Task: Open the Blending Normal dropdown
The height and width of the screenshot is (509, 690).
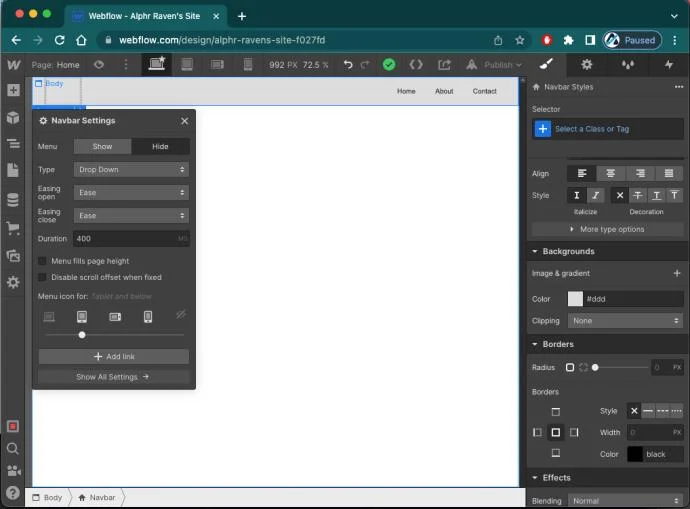Action: coord(625,501)
